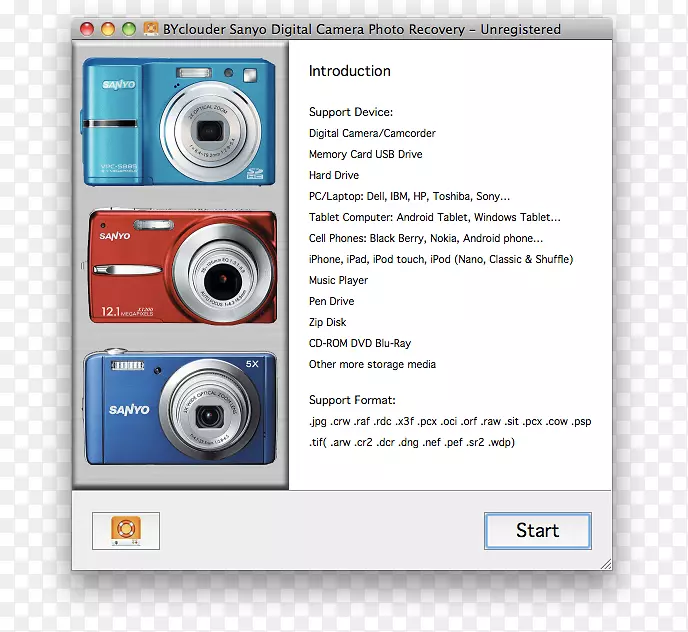
Task: Close the window with red button
Action: pos(87,29)
